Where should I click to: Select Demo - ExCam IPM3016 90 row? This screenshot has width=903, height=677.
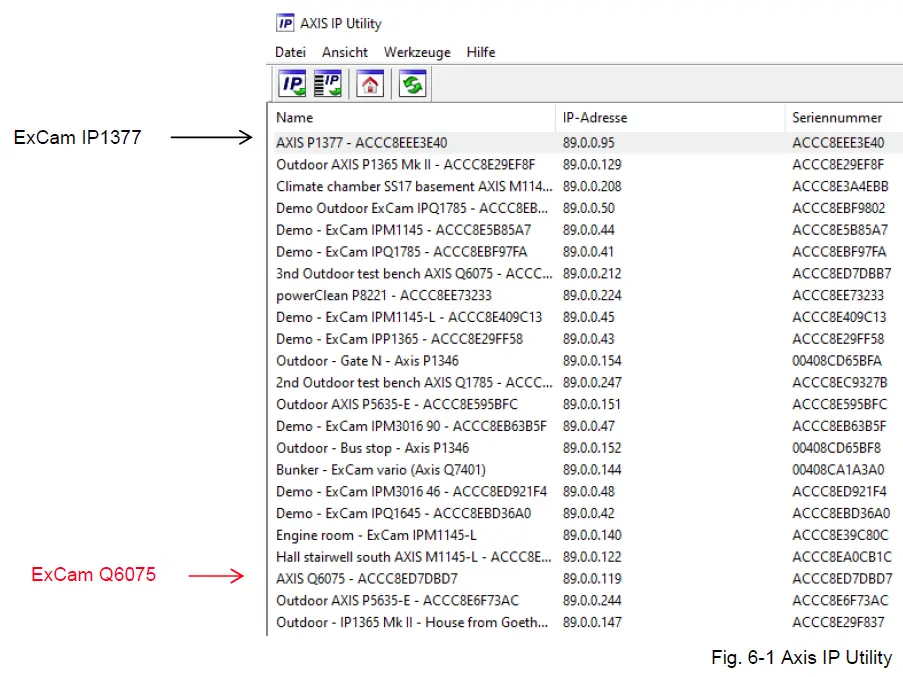click(x=586, y=427)
